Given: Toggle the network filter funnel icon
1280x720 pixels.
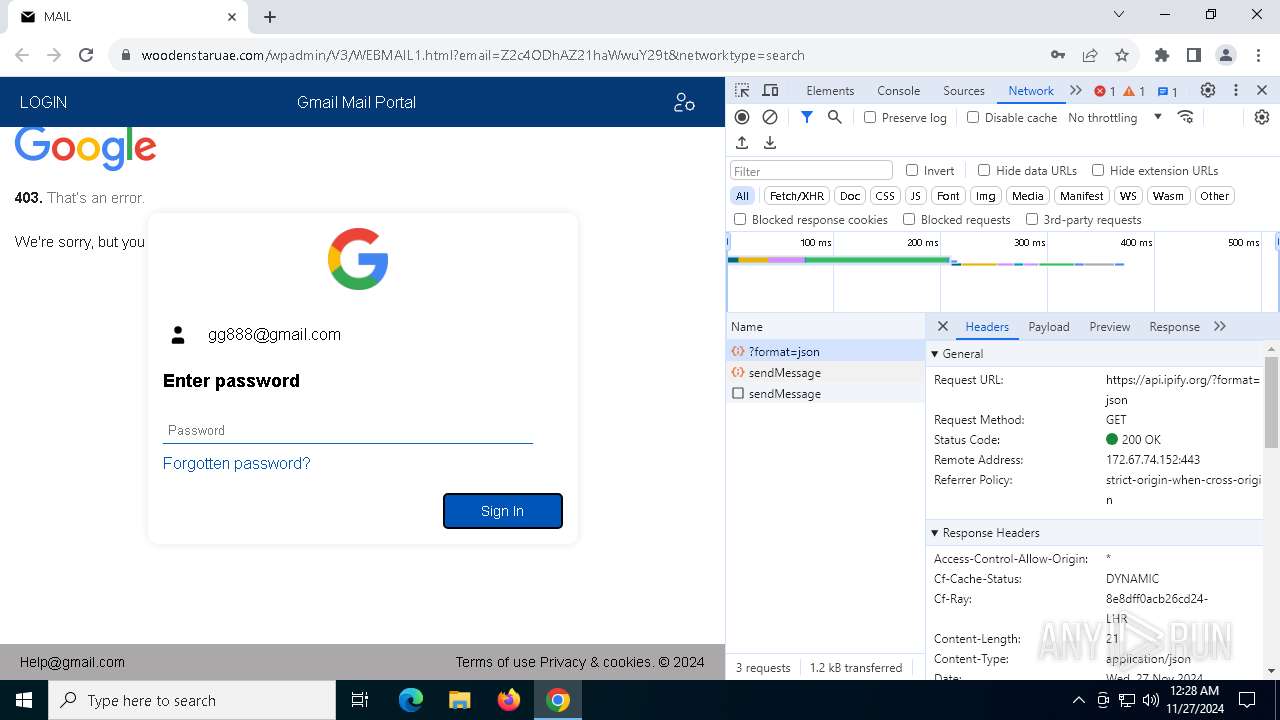Looking at the screenshot, I should (x=807, y=117).
